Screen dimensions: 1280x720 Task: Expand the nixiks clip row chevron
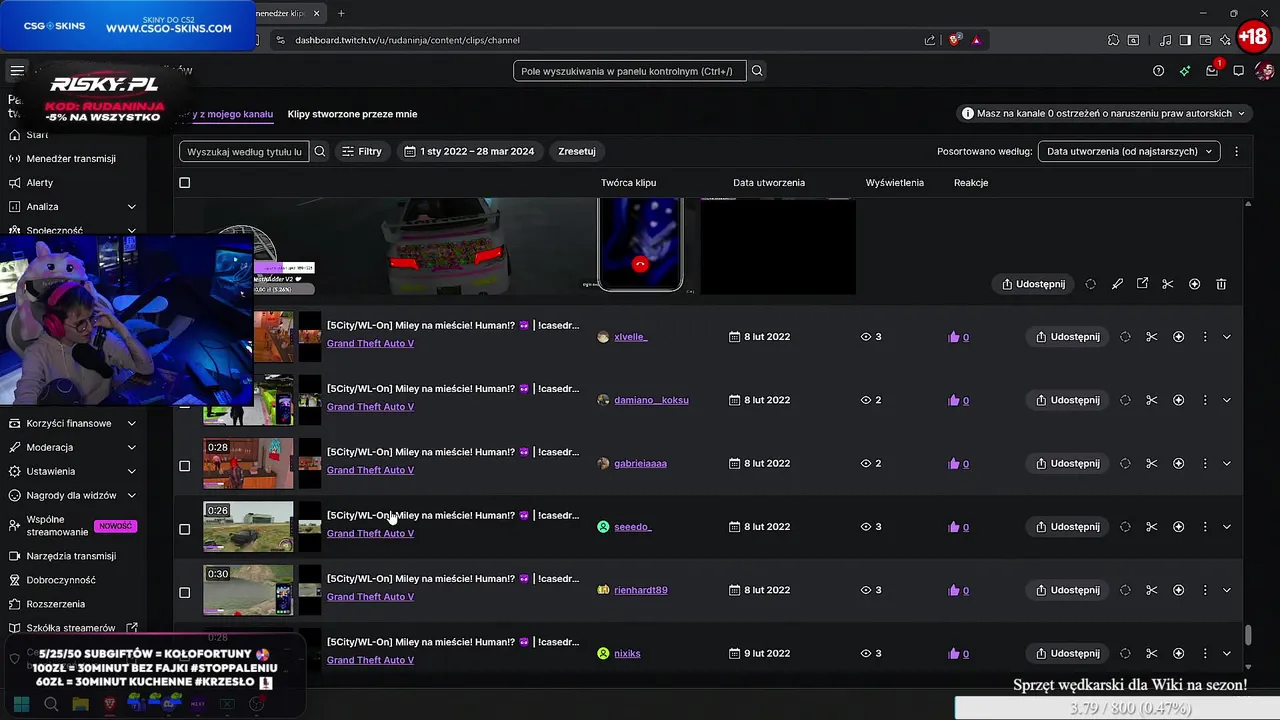coord(1227,653)
